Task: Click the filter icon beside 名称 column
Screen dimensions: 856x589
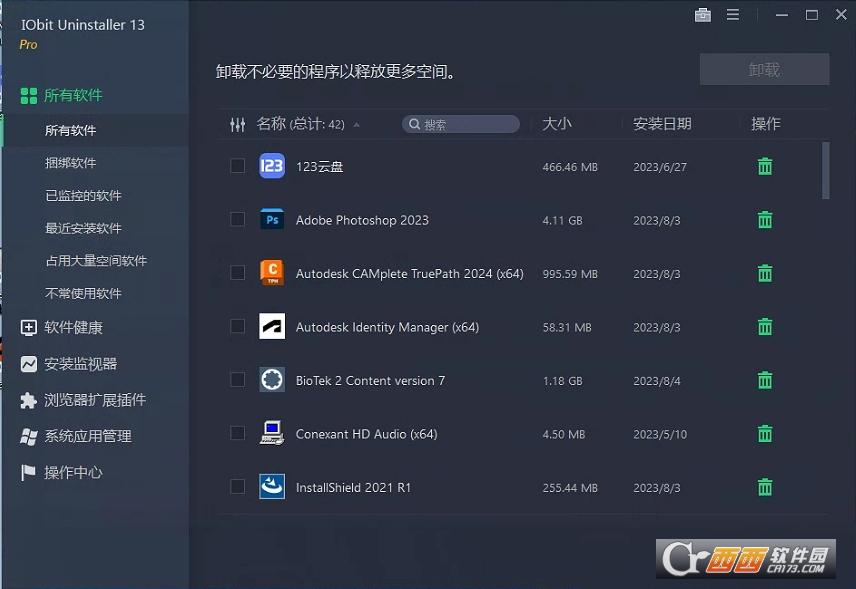Action: pyautogui.click(x=237, y=124)
